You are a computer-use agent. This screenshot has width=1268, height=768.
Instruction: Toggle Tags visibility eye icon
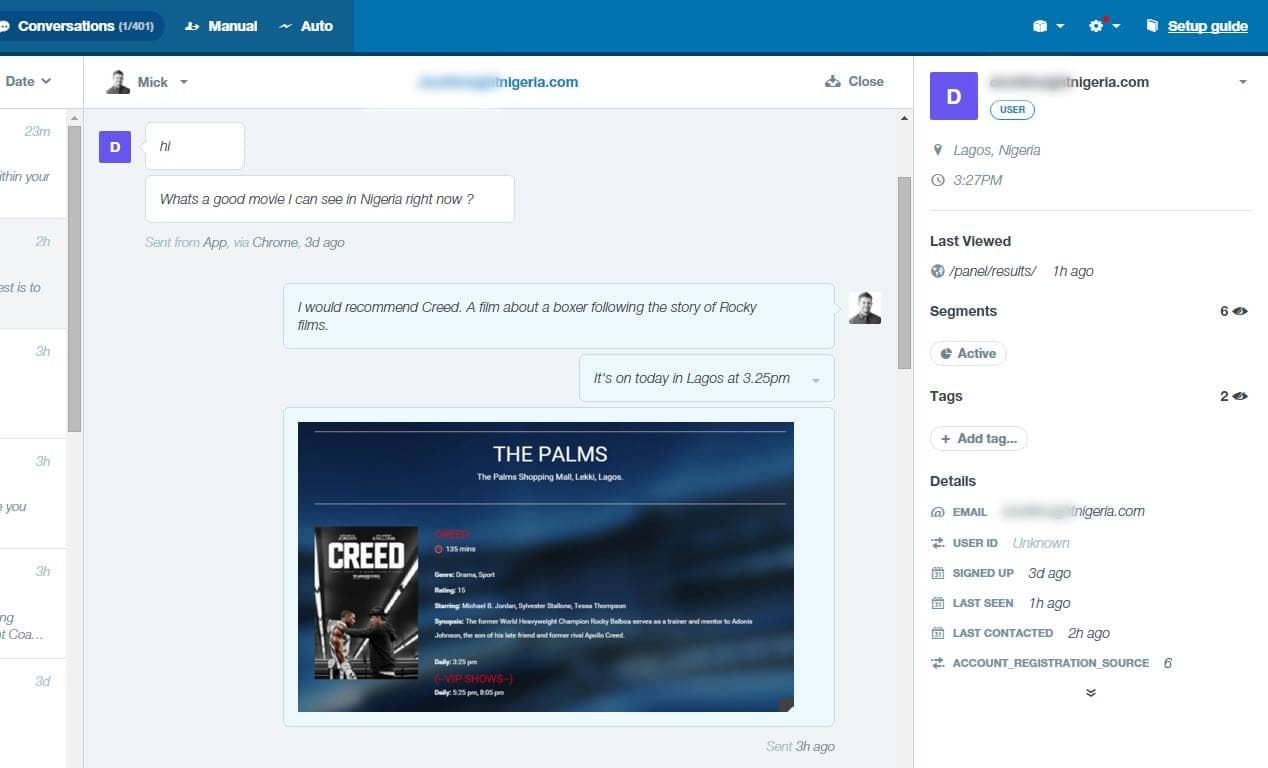coord(1240,396)
